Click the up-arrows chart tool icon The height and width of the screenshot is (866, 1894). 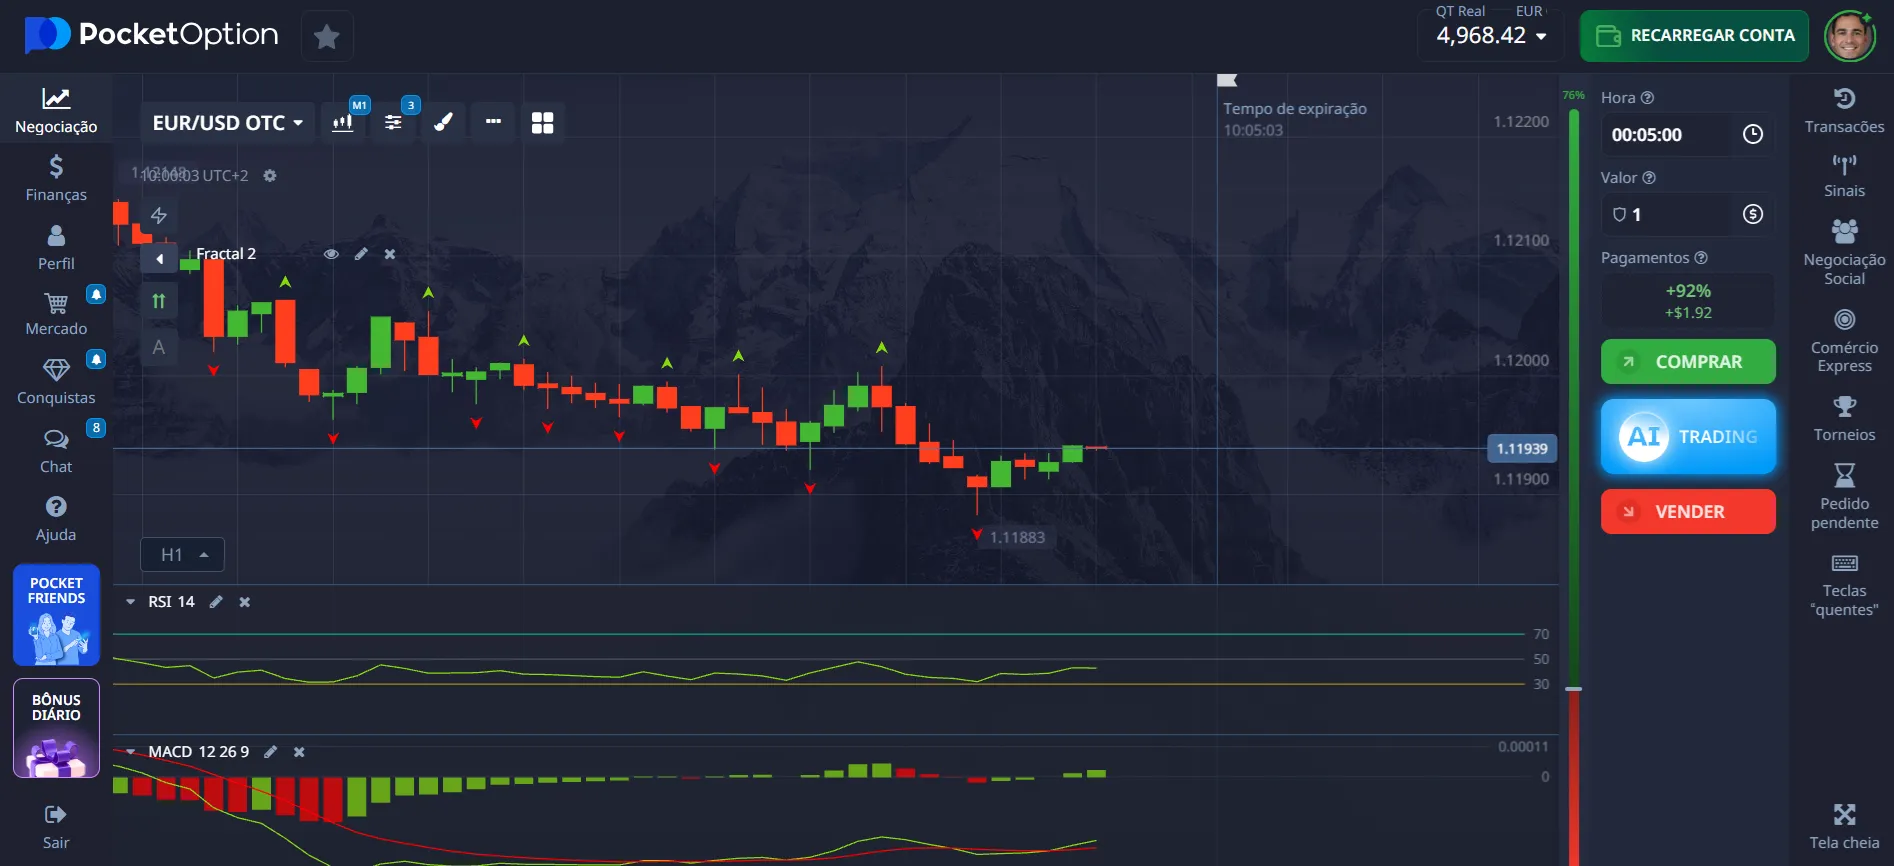click(x=159, y=301)
